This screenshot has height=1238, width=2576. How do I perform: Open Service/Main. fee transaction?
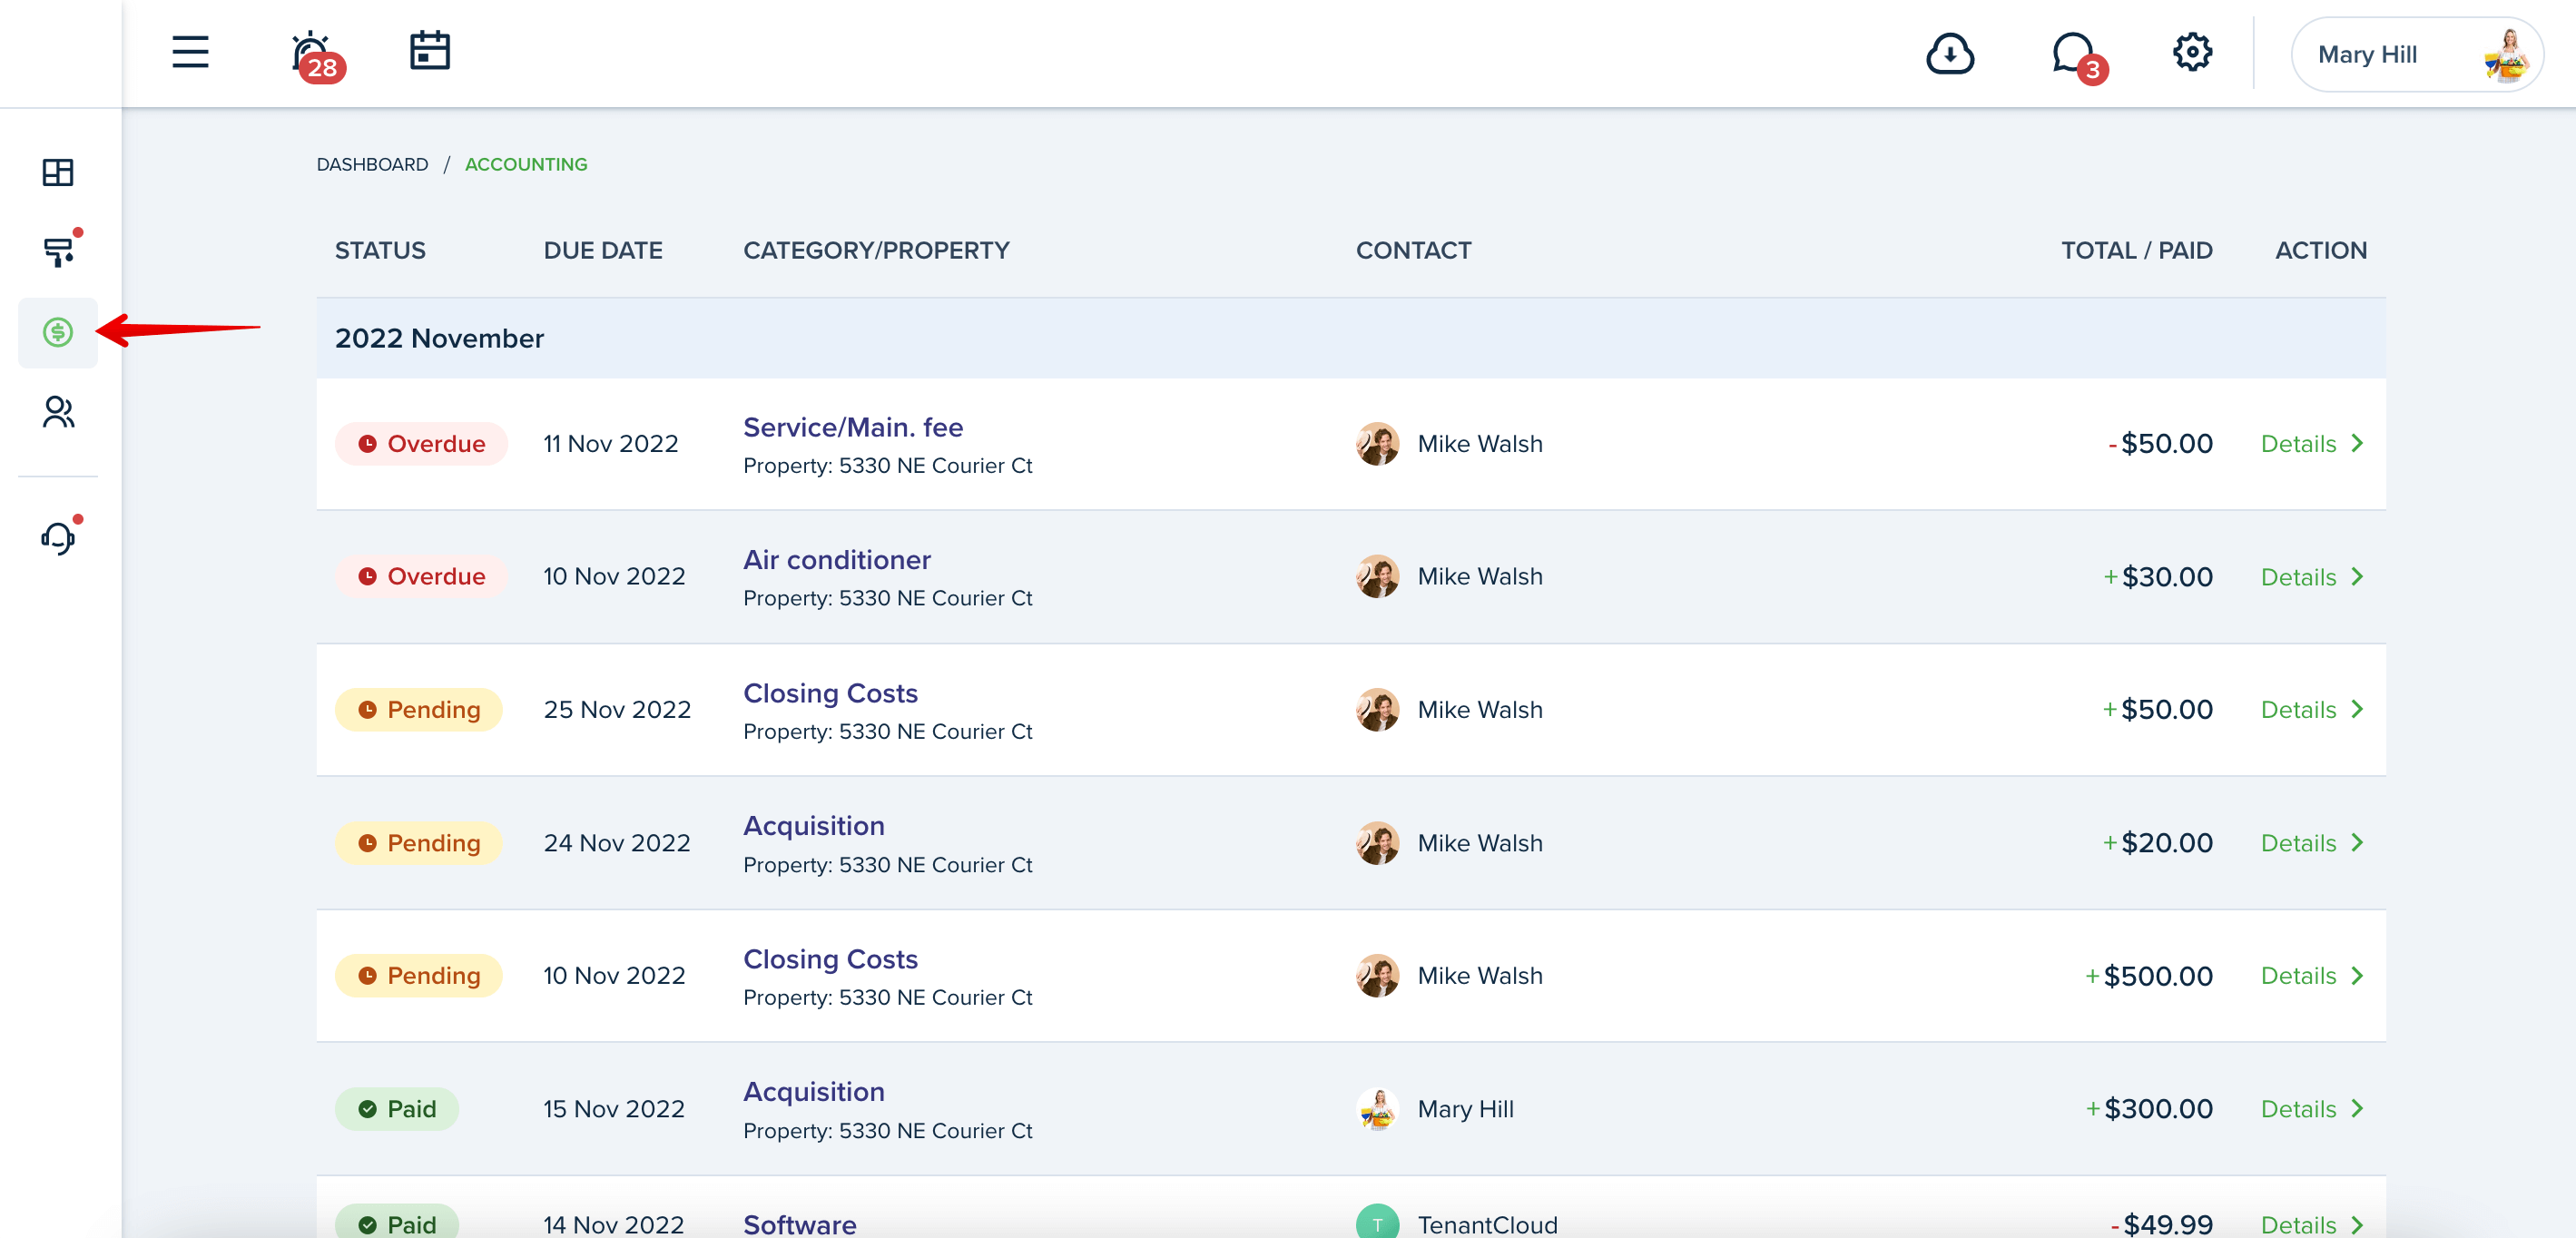click(853, 427)
